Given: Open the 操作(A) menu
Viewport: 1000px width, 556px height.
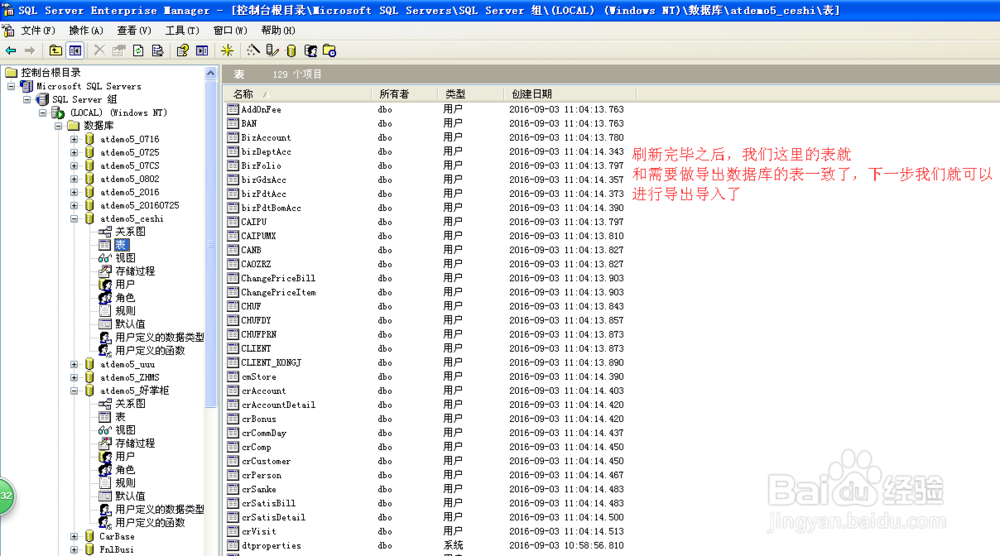Looking at the screenshot, I should point(85,30).
